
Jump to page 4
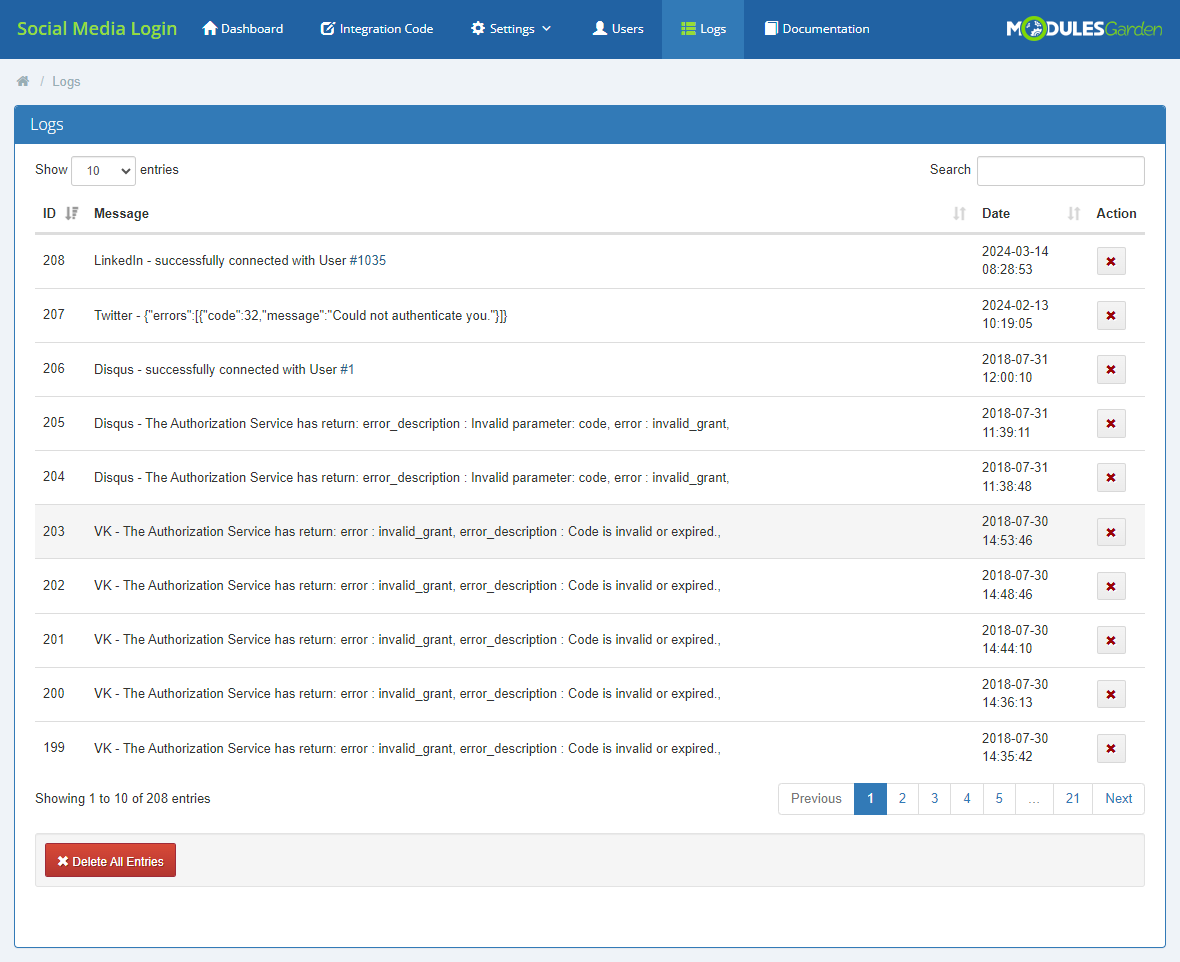coord(967,799)
